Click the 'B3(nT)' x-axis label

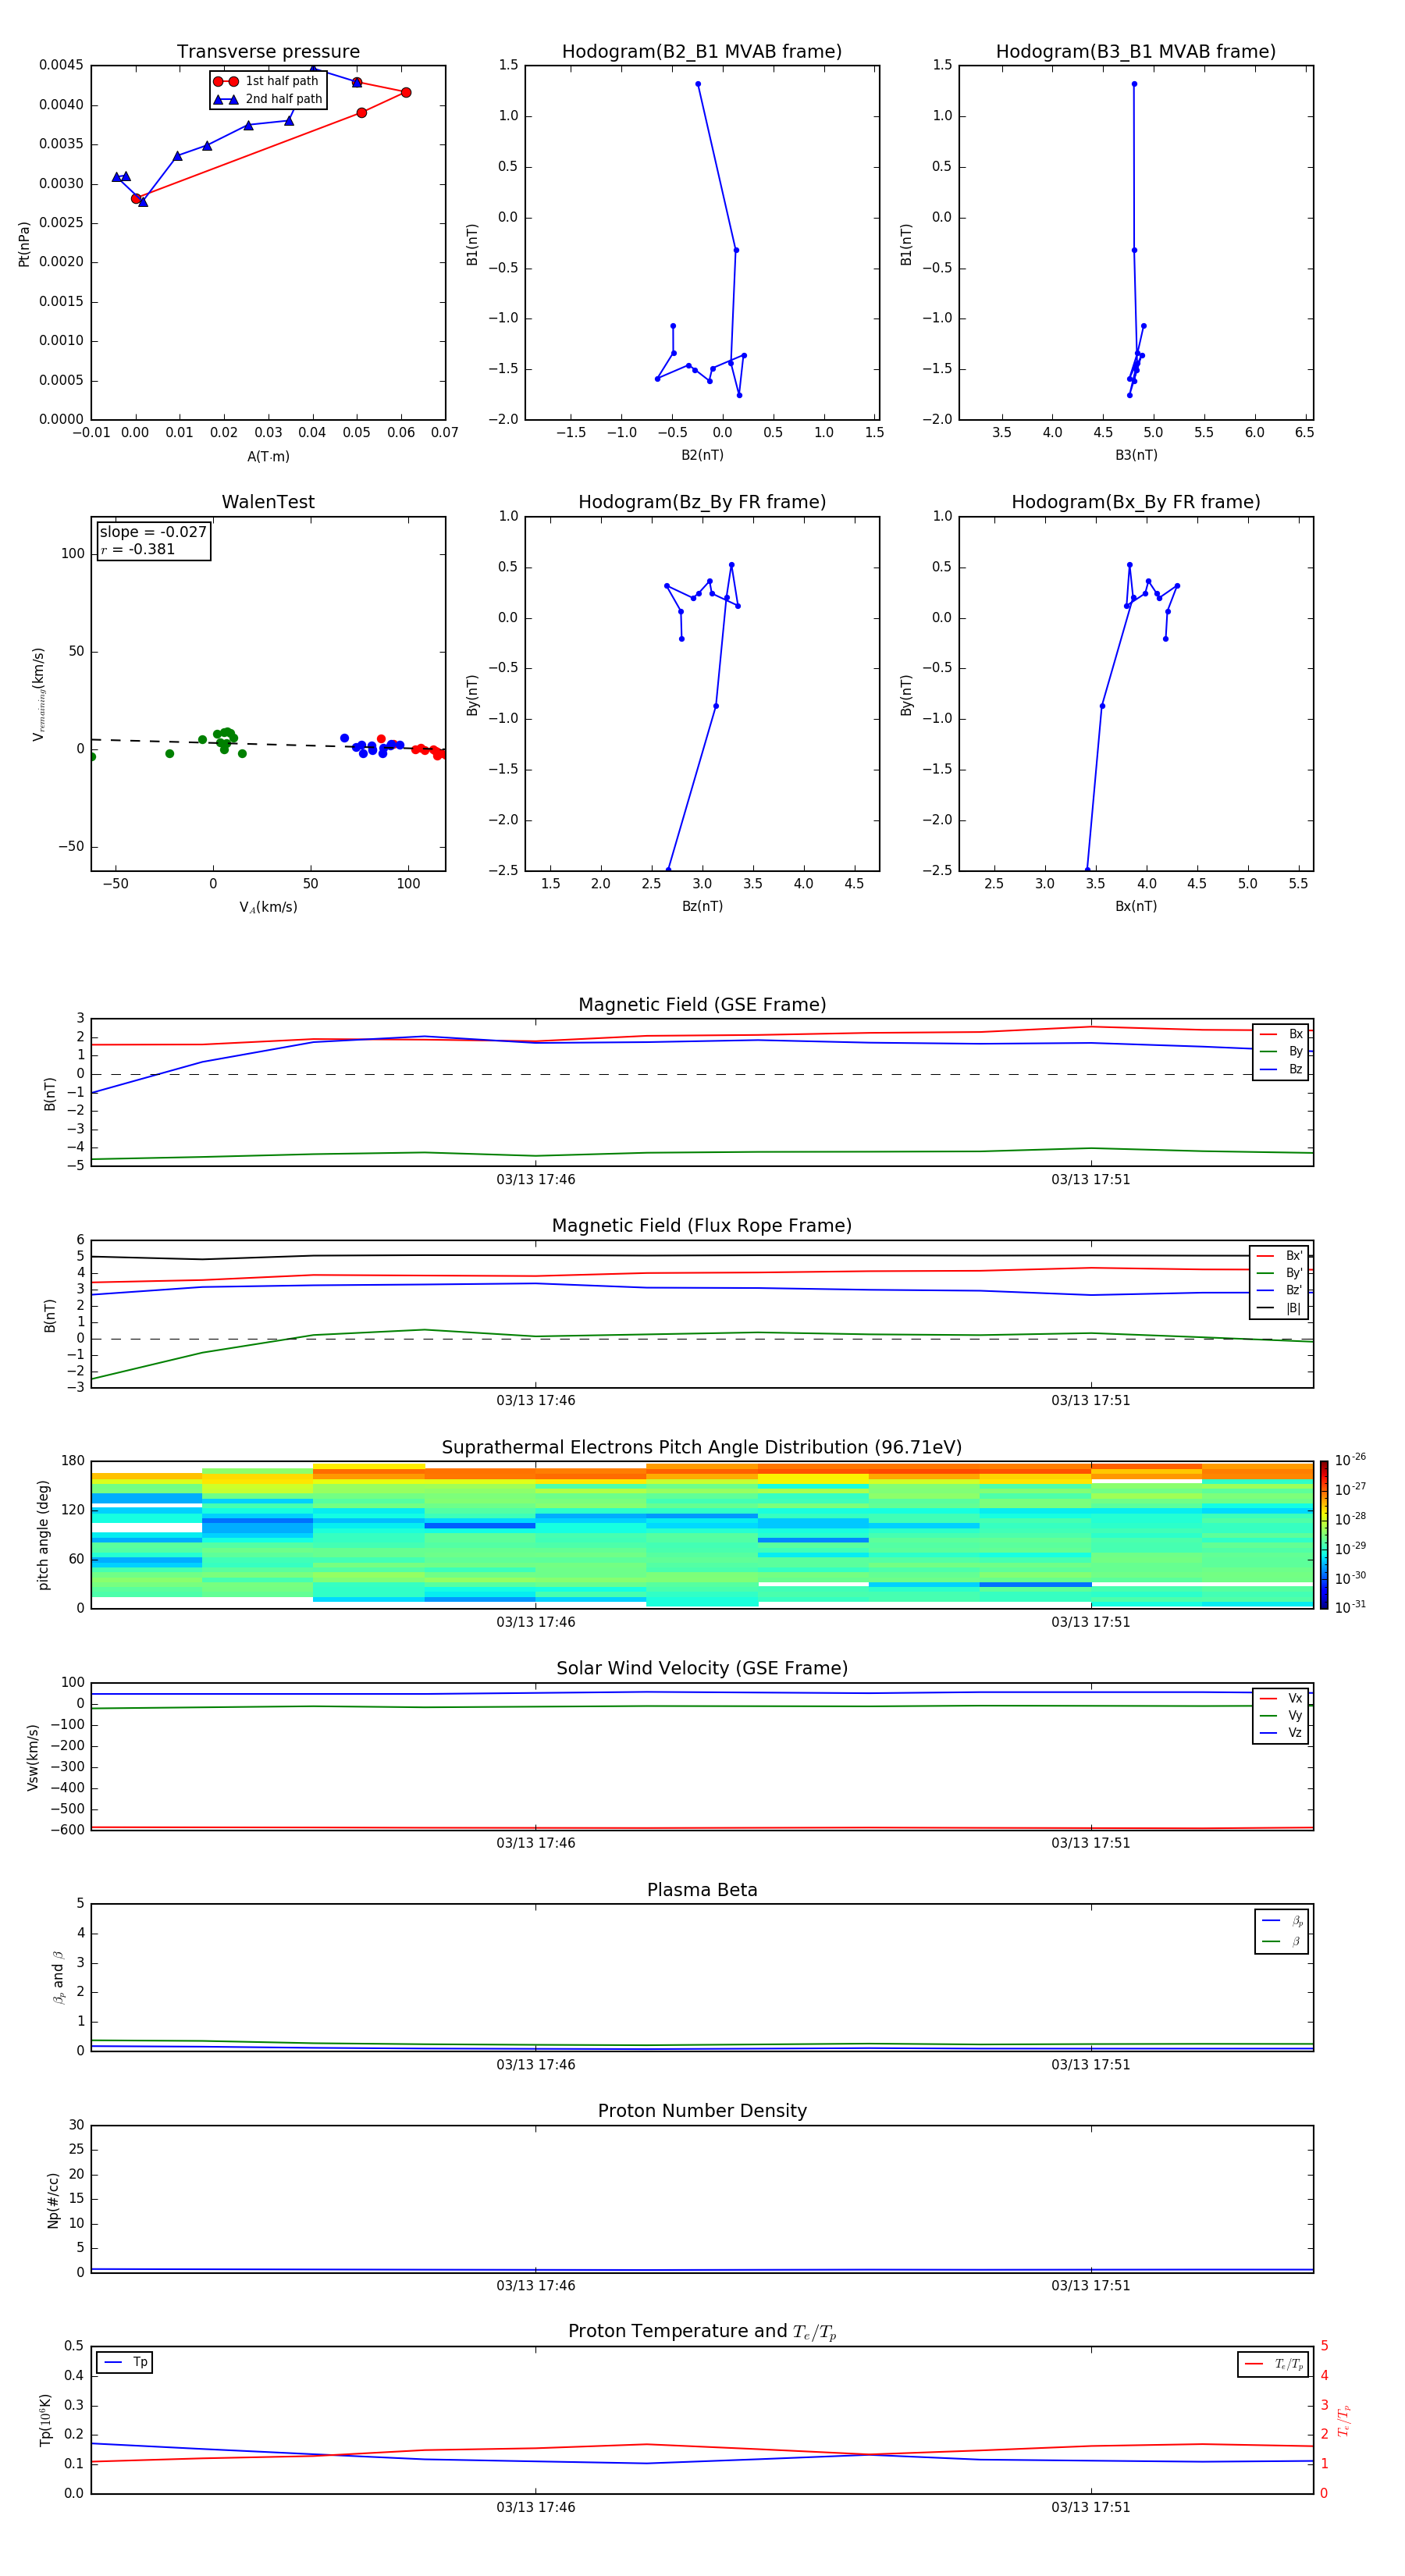pos(1136,455)
